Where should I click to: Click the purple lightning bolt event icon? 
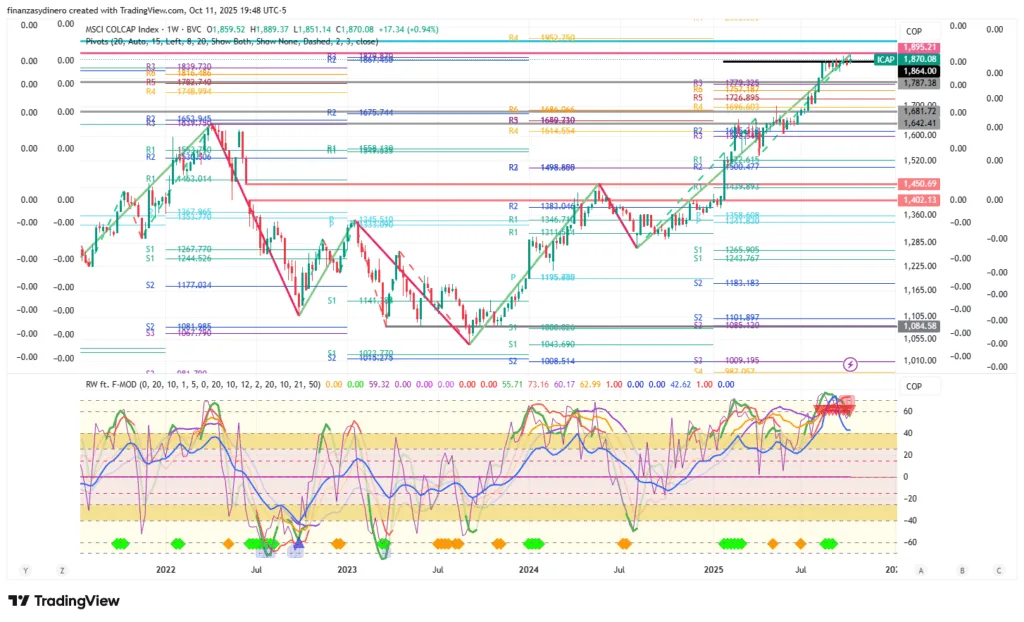pos(850,363)
